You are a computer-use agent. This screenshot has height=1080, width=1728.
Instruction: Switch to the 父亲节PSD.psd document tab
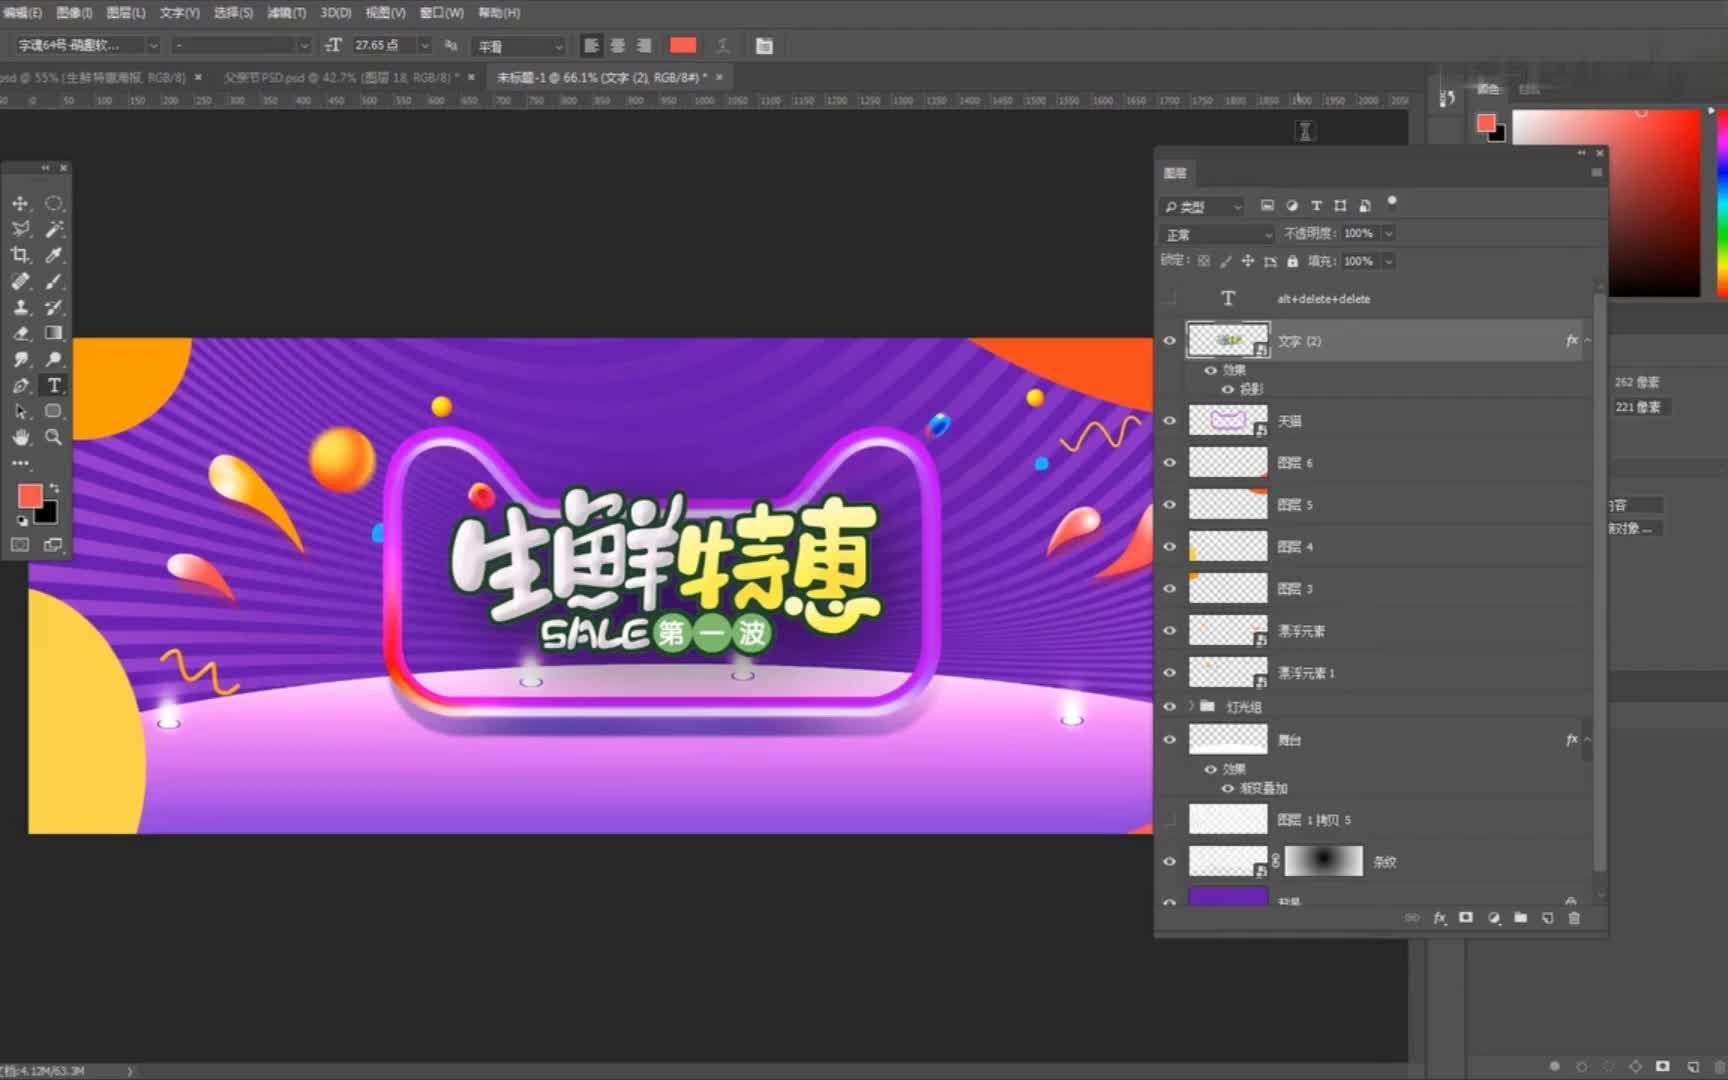point(341,77)
